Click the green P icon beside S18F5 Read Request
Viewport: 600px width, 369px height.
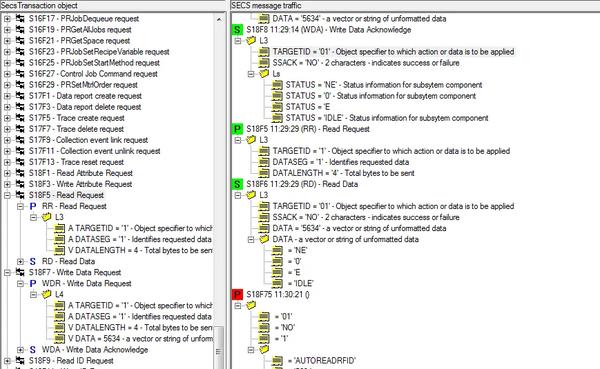tap(237, 129)
